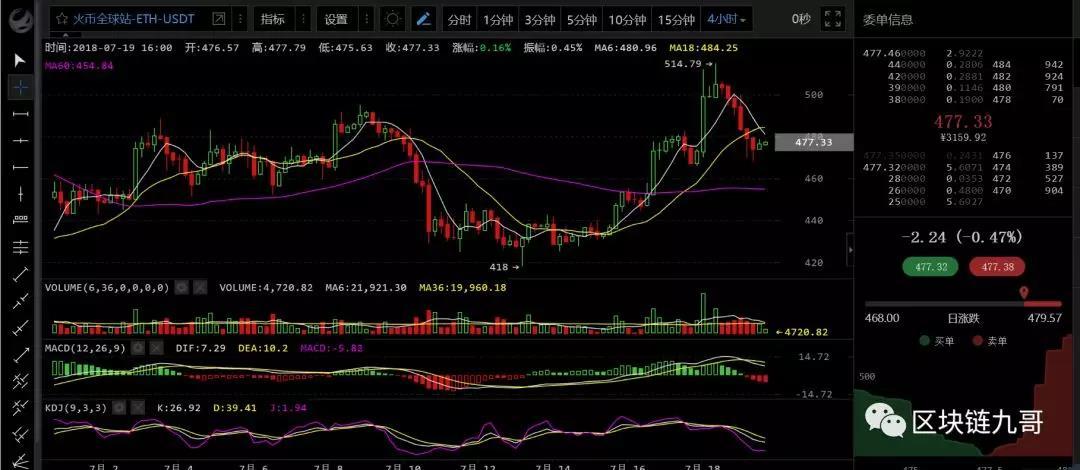Click the 479.57 daily high value

coord(1044,318)
